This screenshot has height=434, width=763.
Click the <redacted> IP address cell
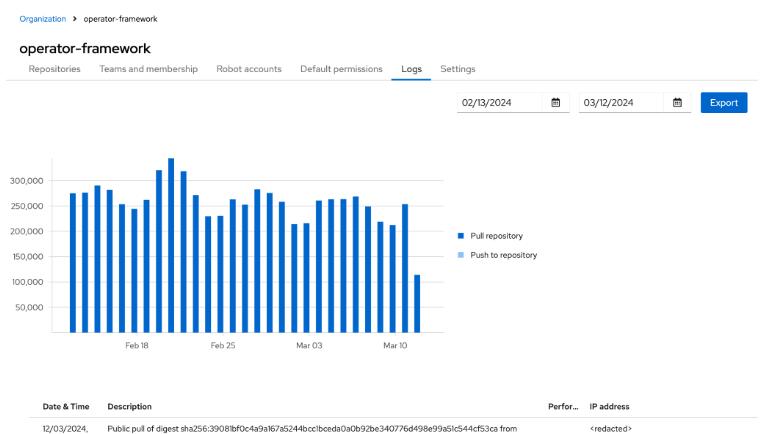point(611,429)
